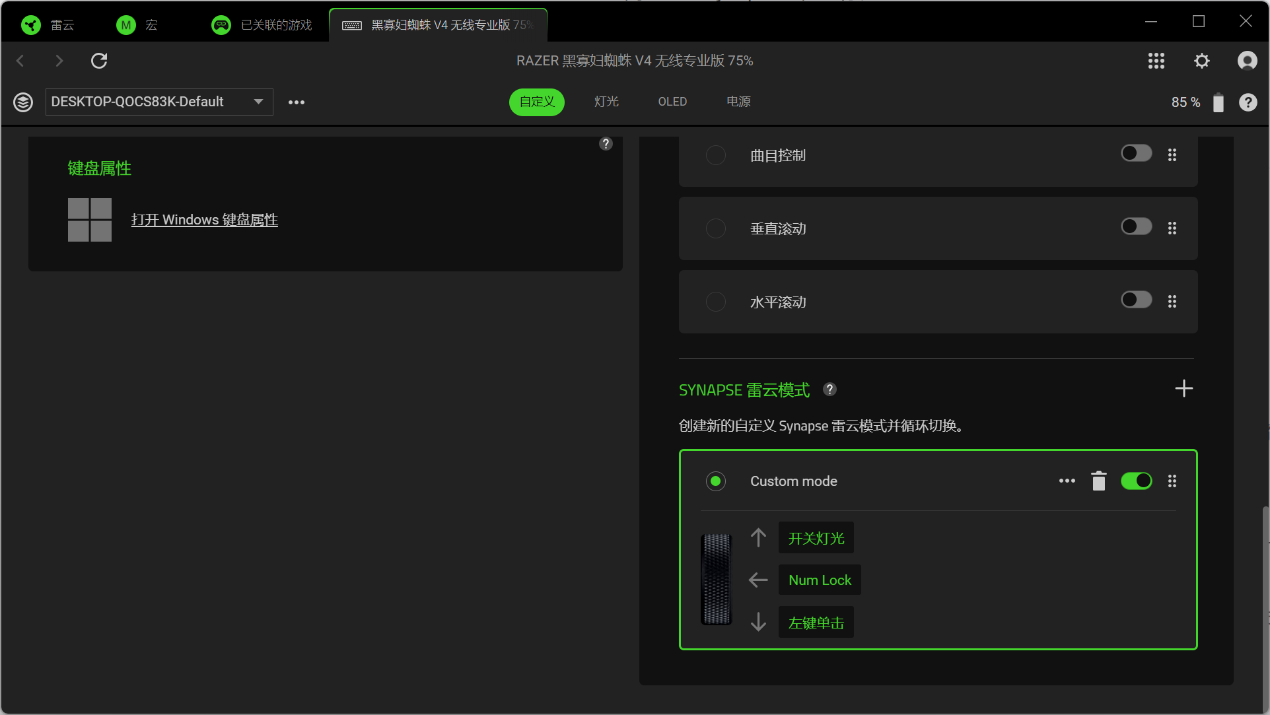
Task: Open the user account icon
Action: pyautogui.click(x=1247, y=61)
